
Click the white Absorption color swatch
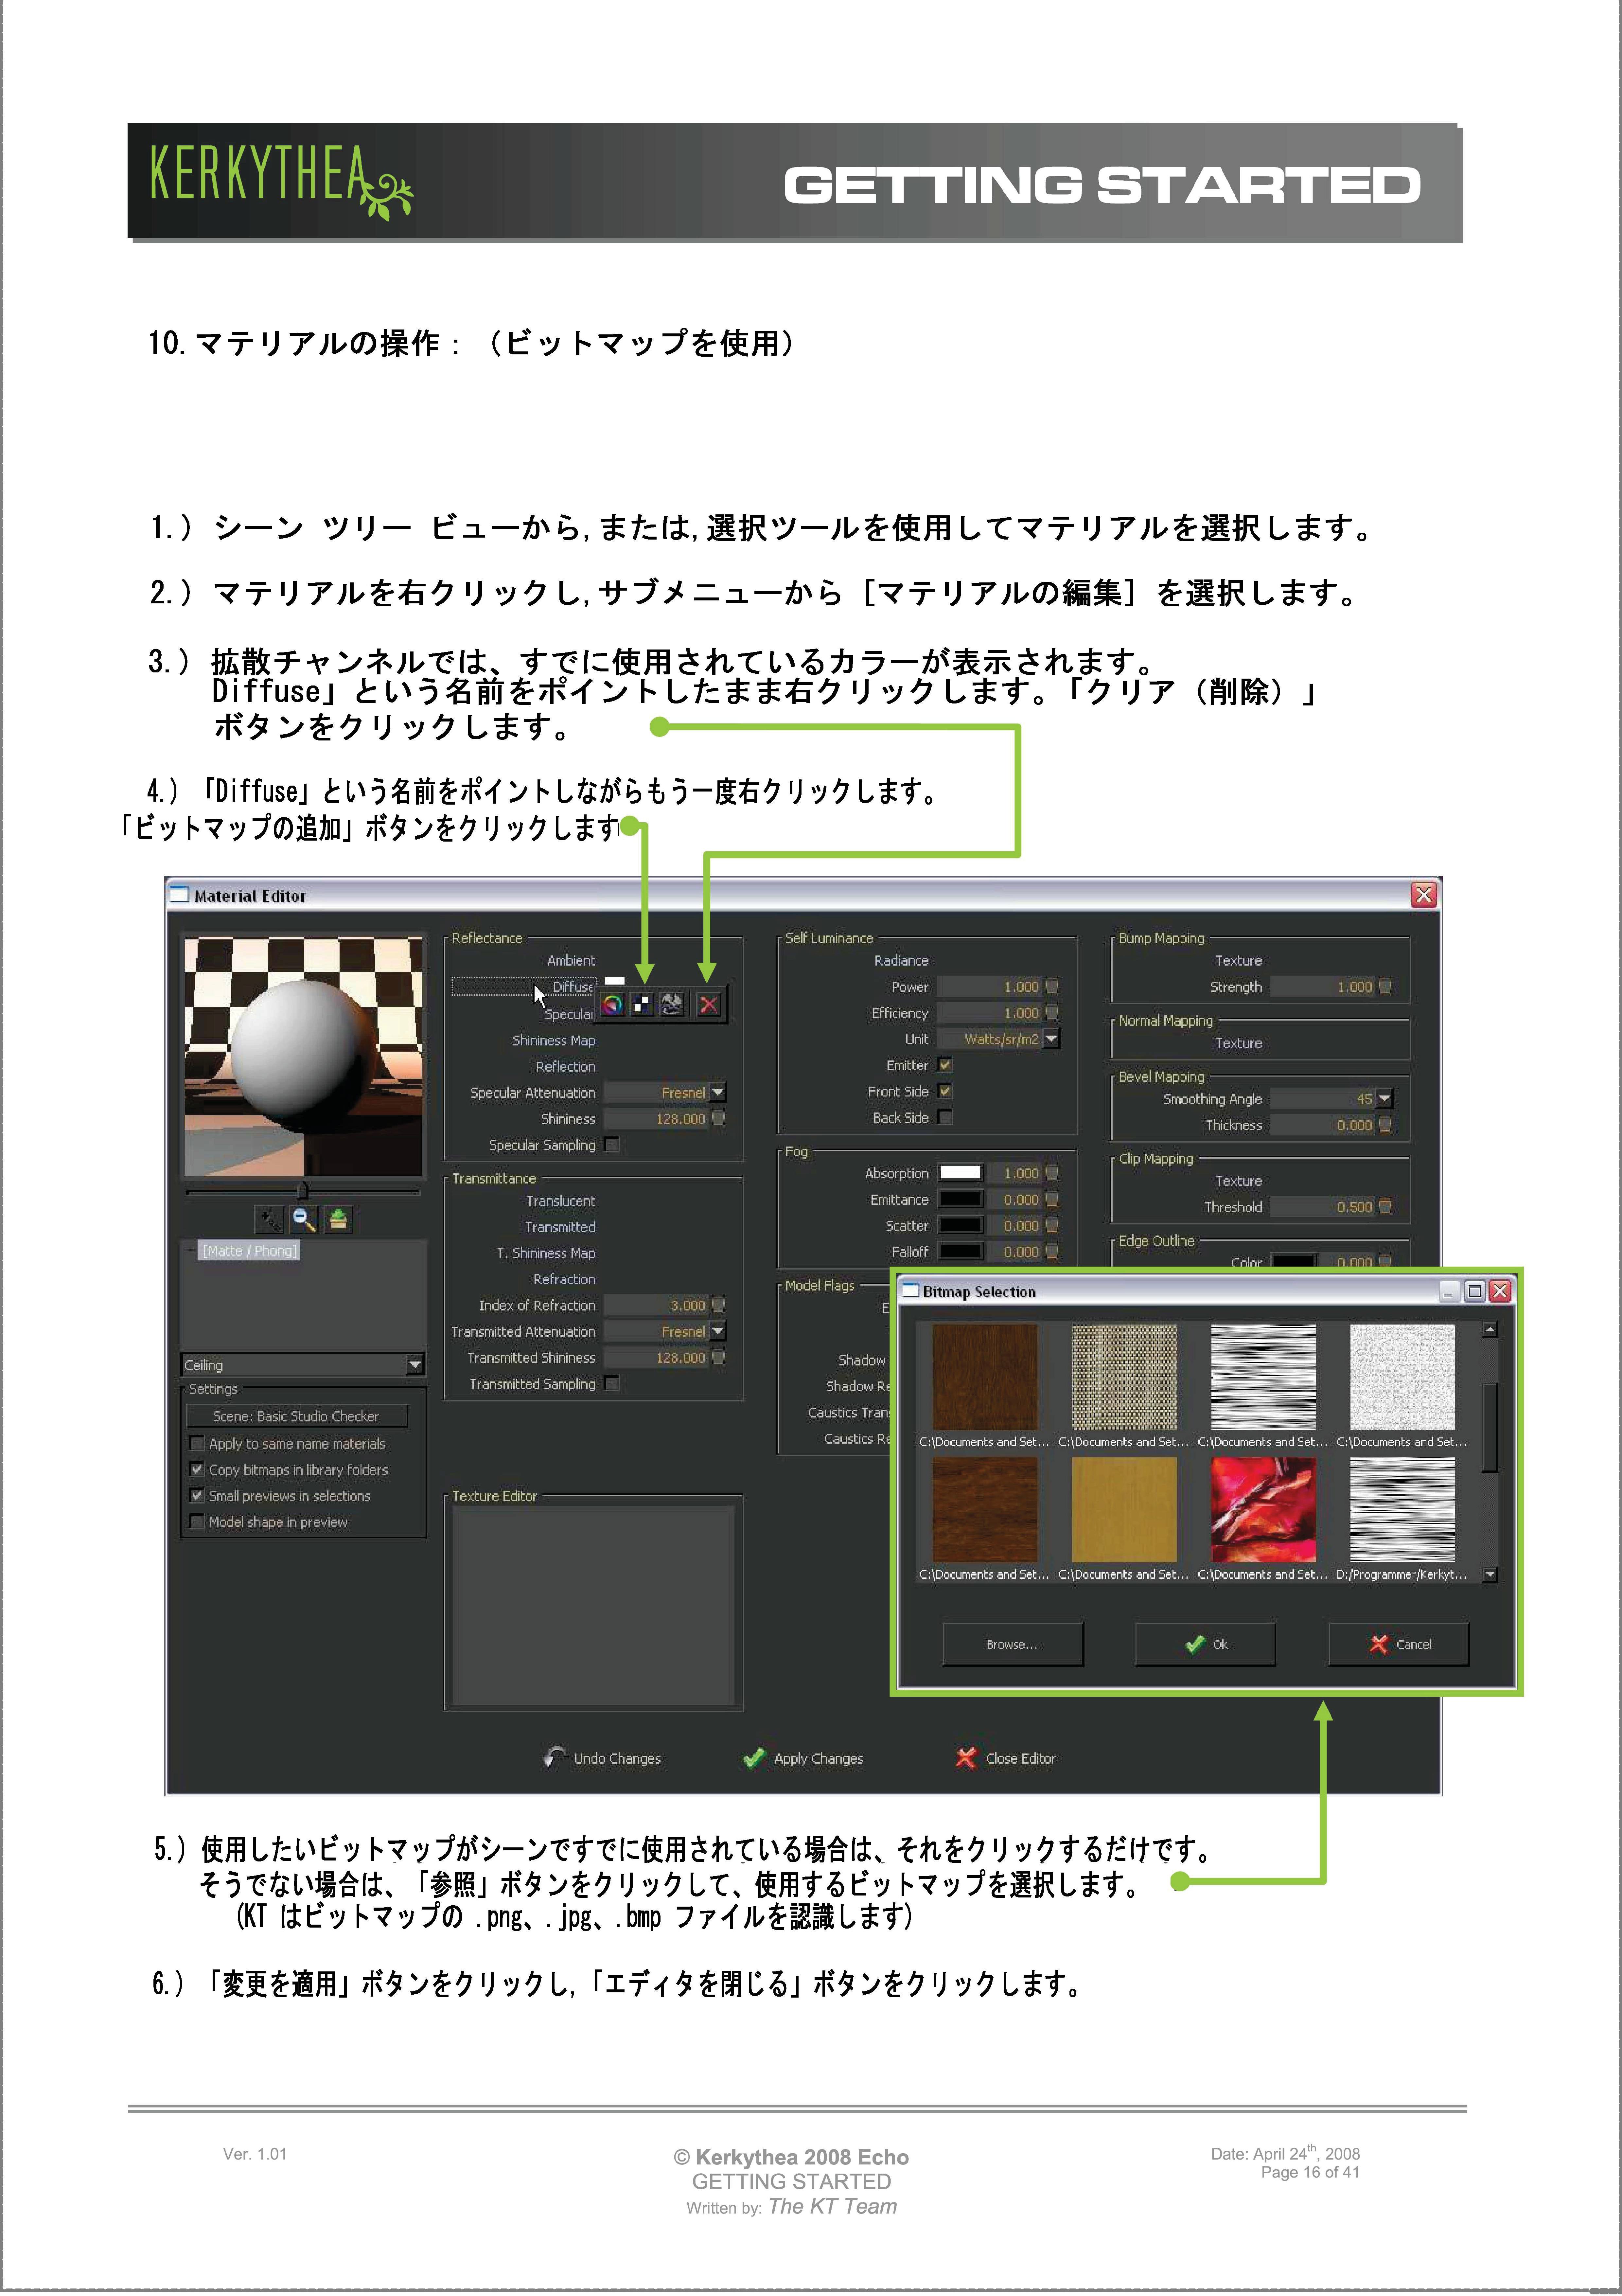click(x=961, y=1173)
